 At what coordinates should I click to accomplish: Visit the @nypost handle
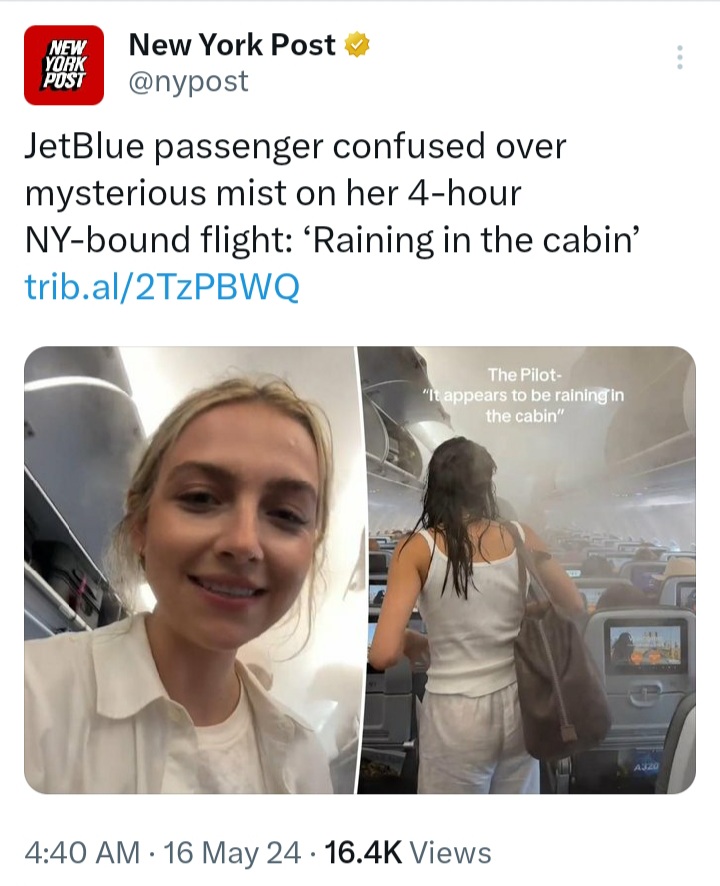(x=188, y=81)
